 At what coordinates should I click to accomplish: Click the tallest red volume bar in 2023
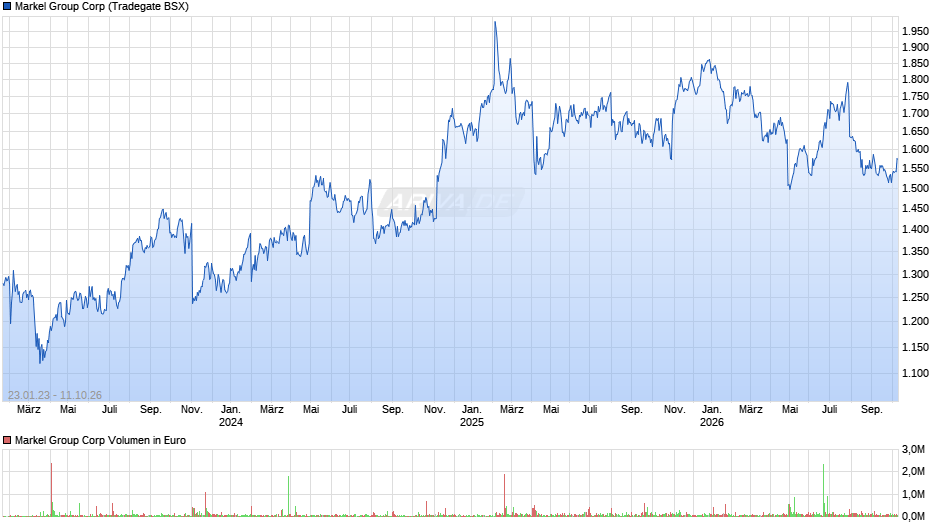pyautogui.click(x=52, y=489)
